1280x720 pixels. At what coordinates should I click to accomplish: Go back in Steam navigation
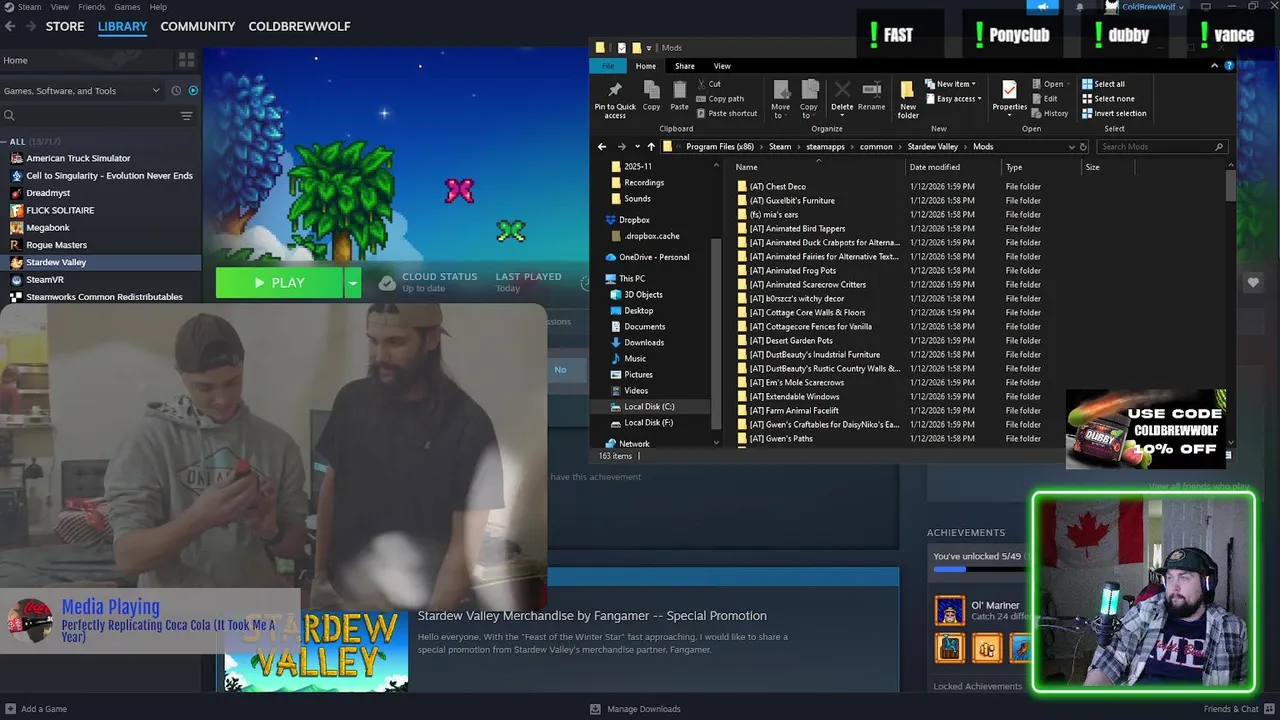10,26
